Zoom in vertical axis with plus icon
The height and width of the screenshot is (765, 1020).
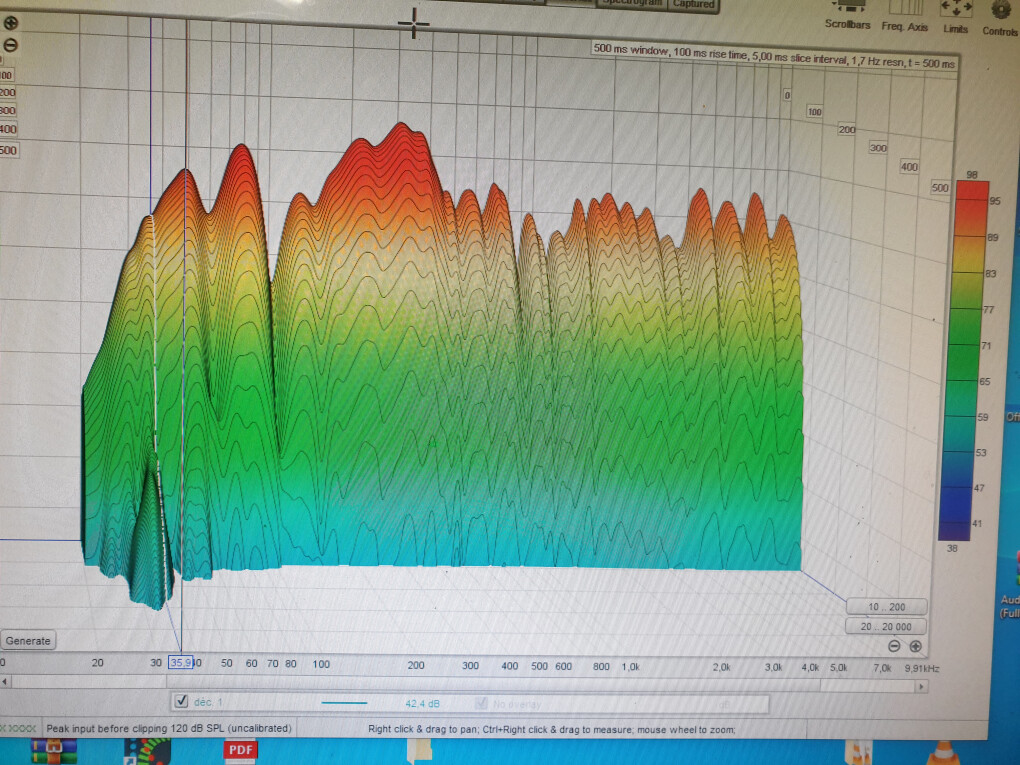tap(10, 23)
